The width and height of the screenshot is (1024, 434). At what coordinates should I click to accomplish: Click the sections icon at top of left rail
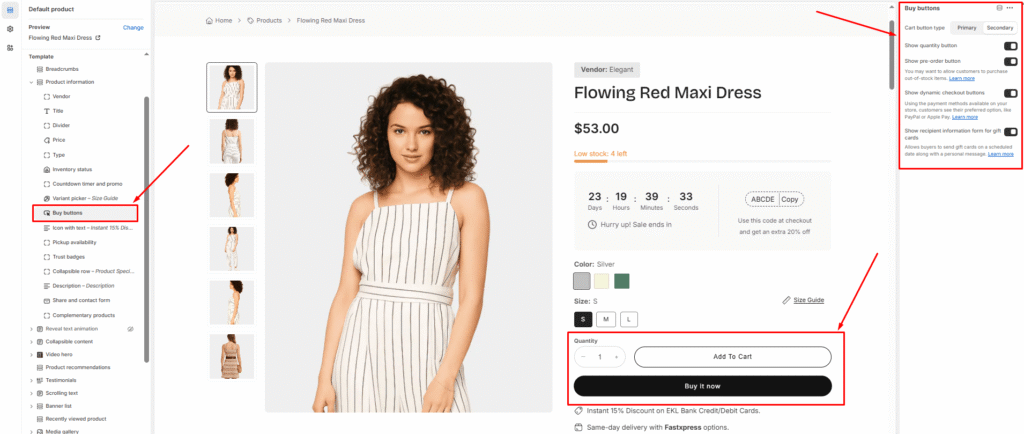tap(9, 10)
